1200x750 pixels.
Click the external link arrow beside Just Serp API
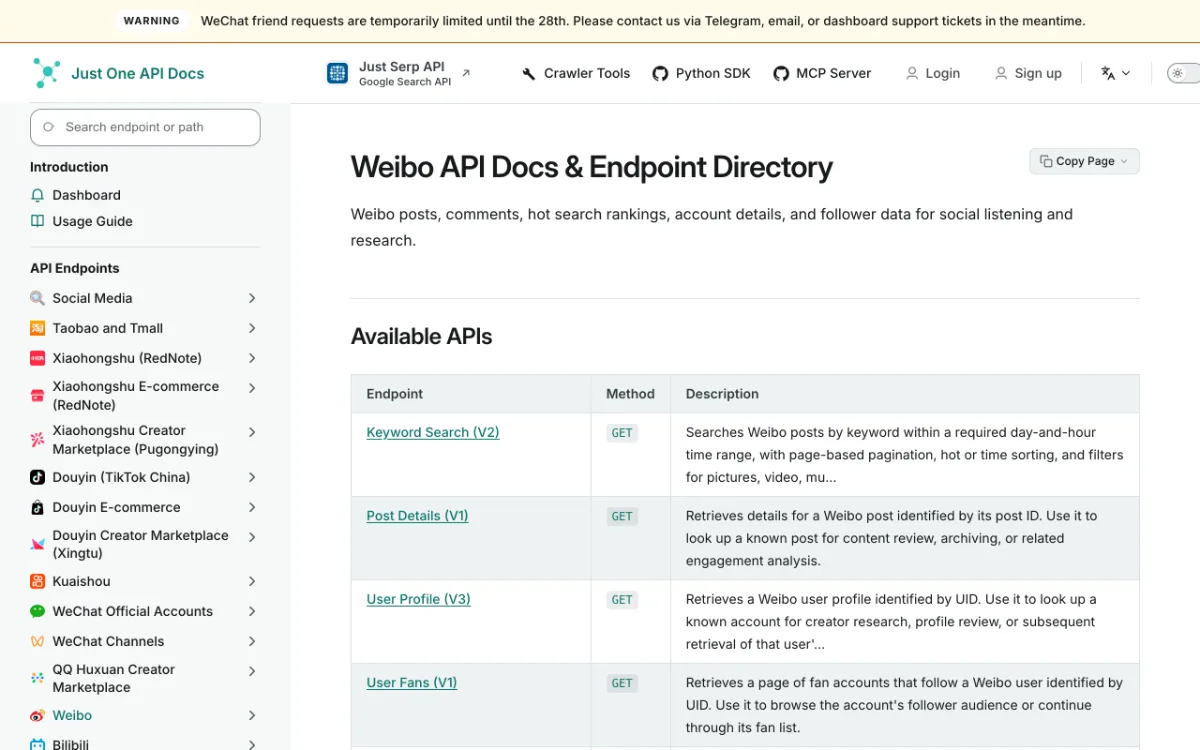[466, 73]
